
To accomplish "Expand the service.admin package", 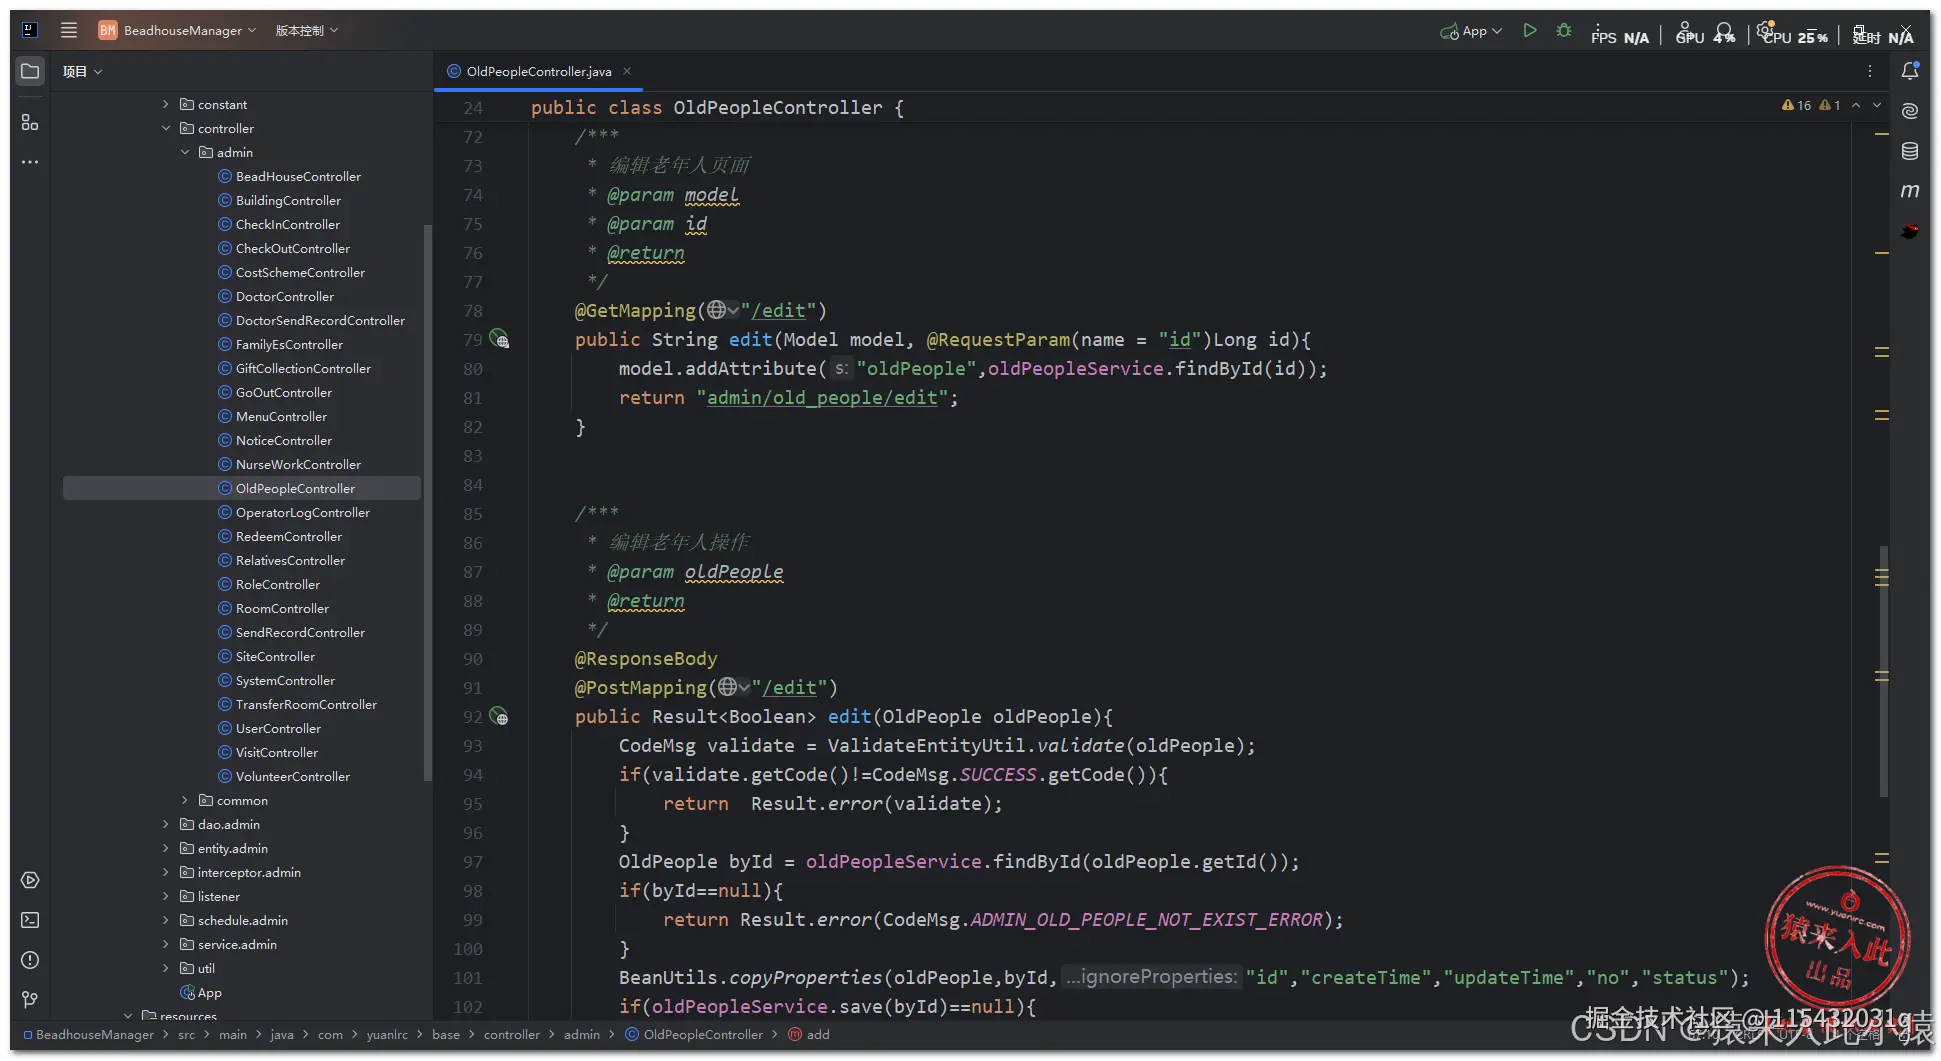I will [166, 944].
